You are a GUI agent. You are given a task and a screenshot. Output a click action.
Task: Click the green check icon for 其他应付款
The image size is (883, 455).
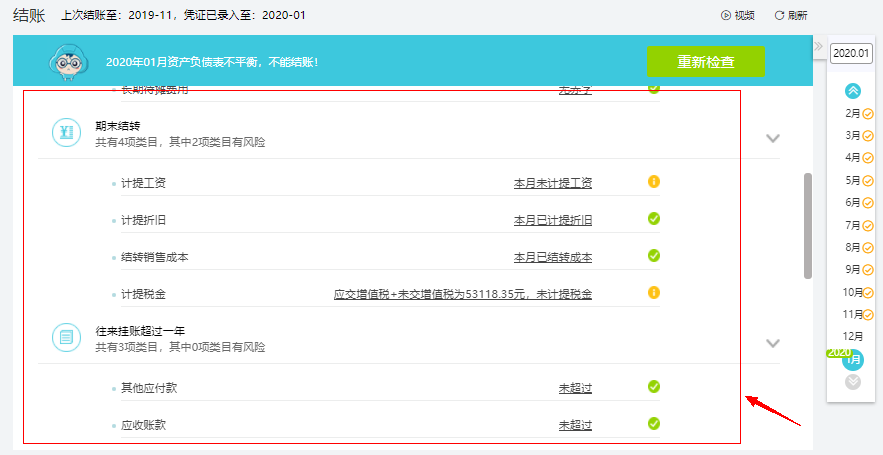[x=653, y=386]
